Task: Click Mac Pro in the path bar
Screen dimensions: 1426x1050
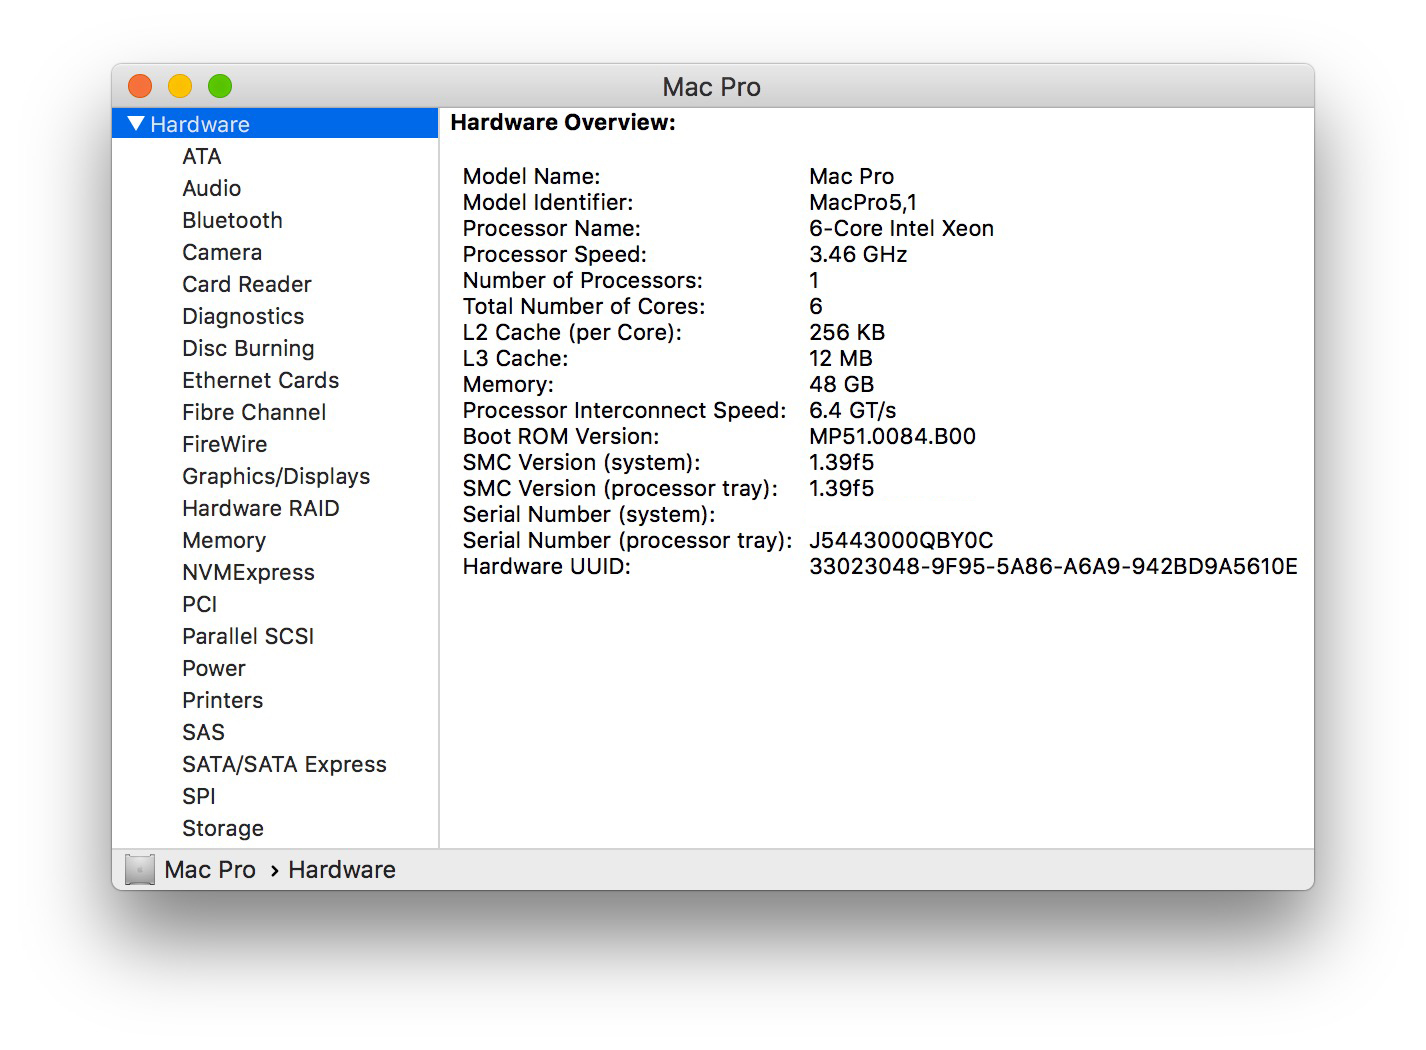Action: coord(210,870)
